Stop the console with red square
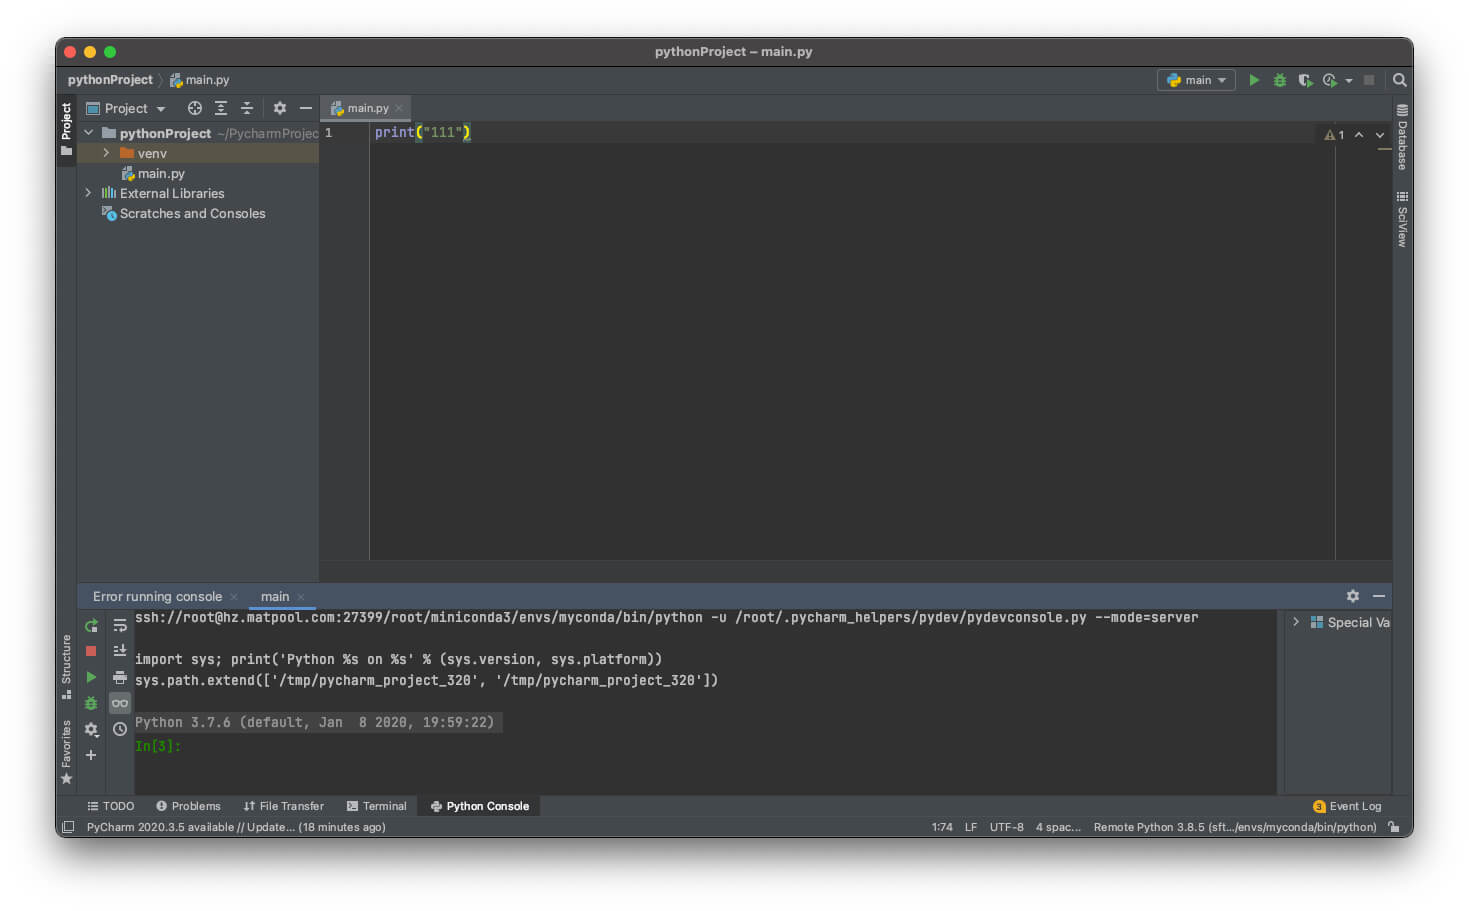1469x911 pixels. [91, 651]
